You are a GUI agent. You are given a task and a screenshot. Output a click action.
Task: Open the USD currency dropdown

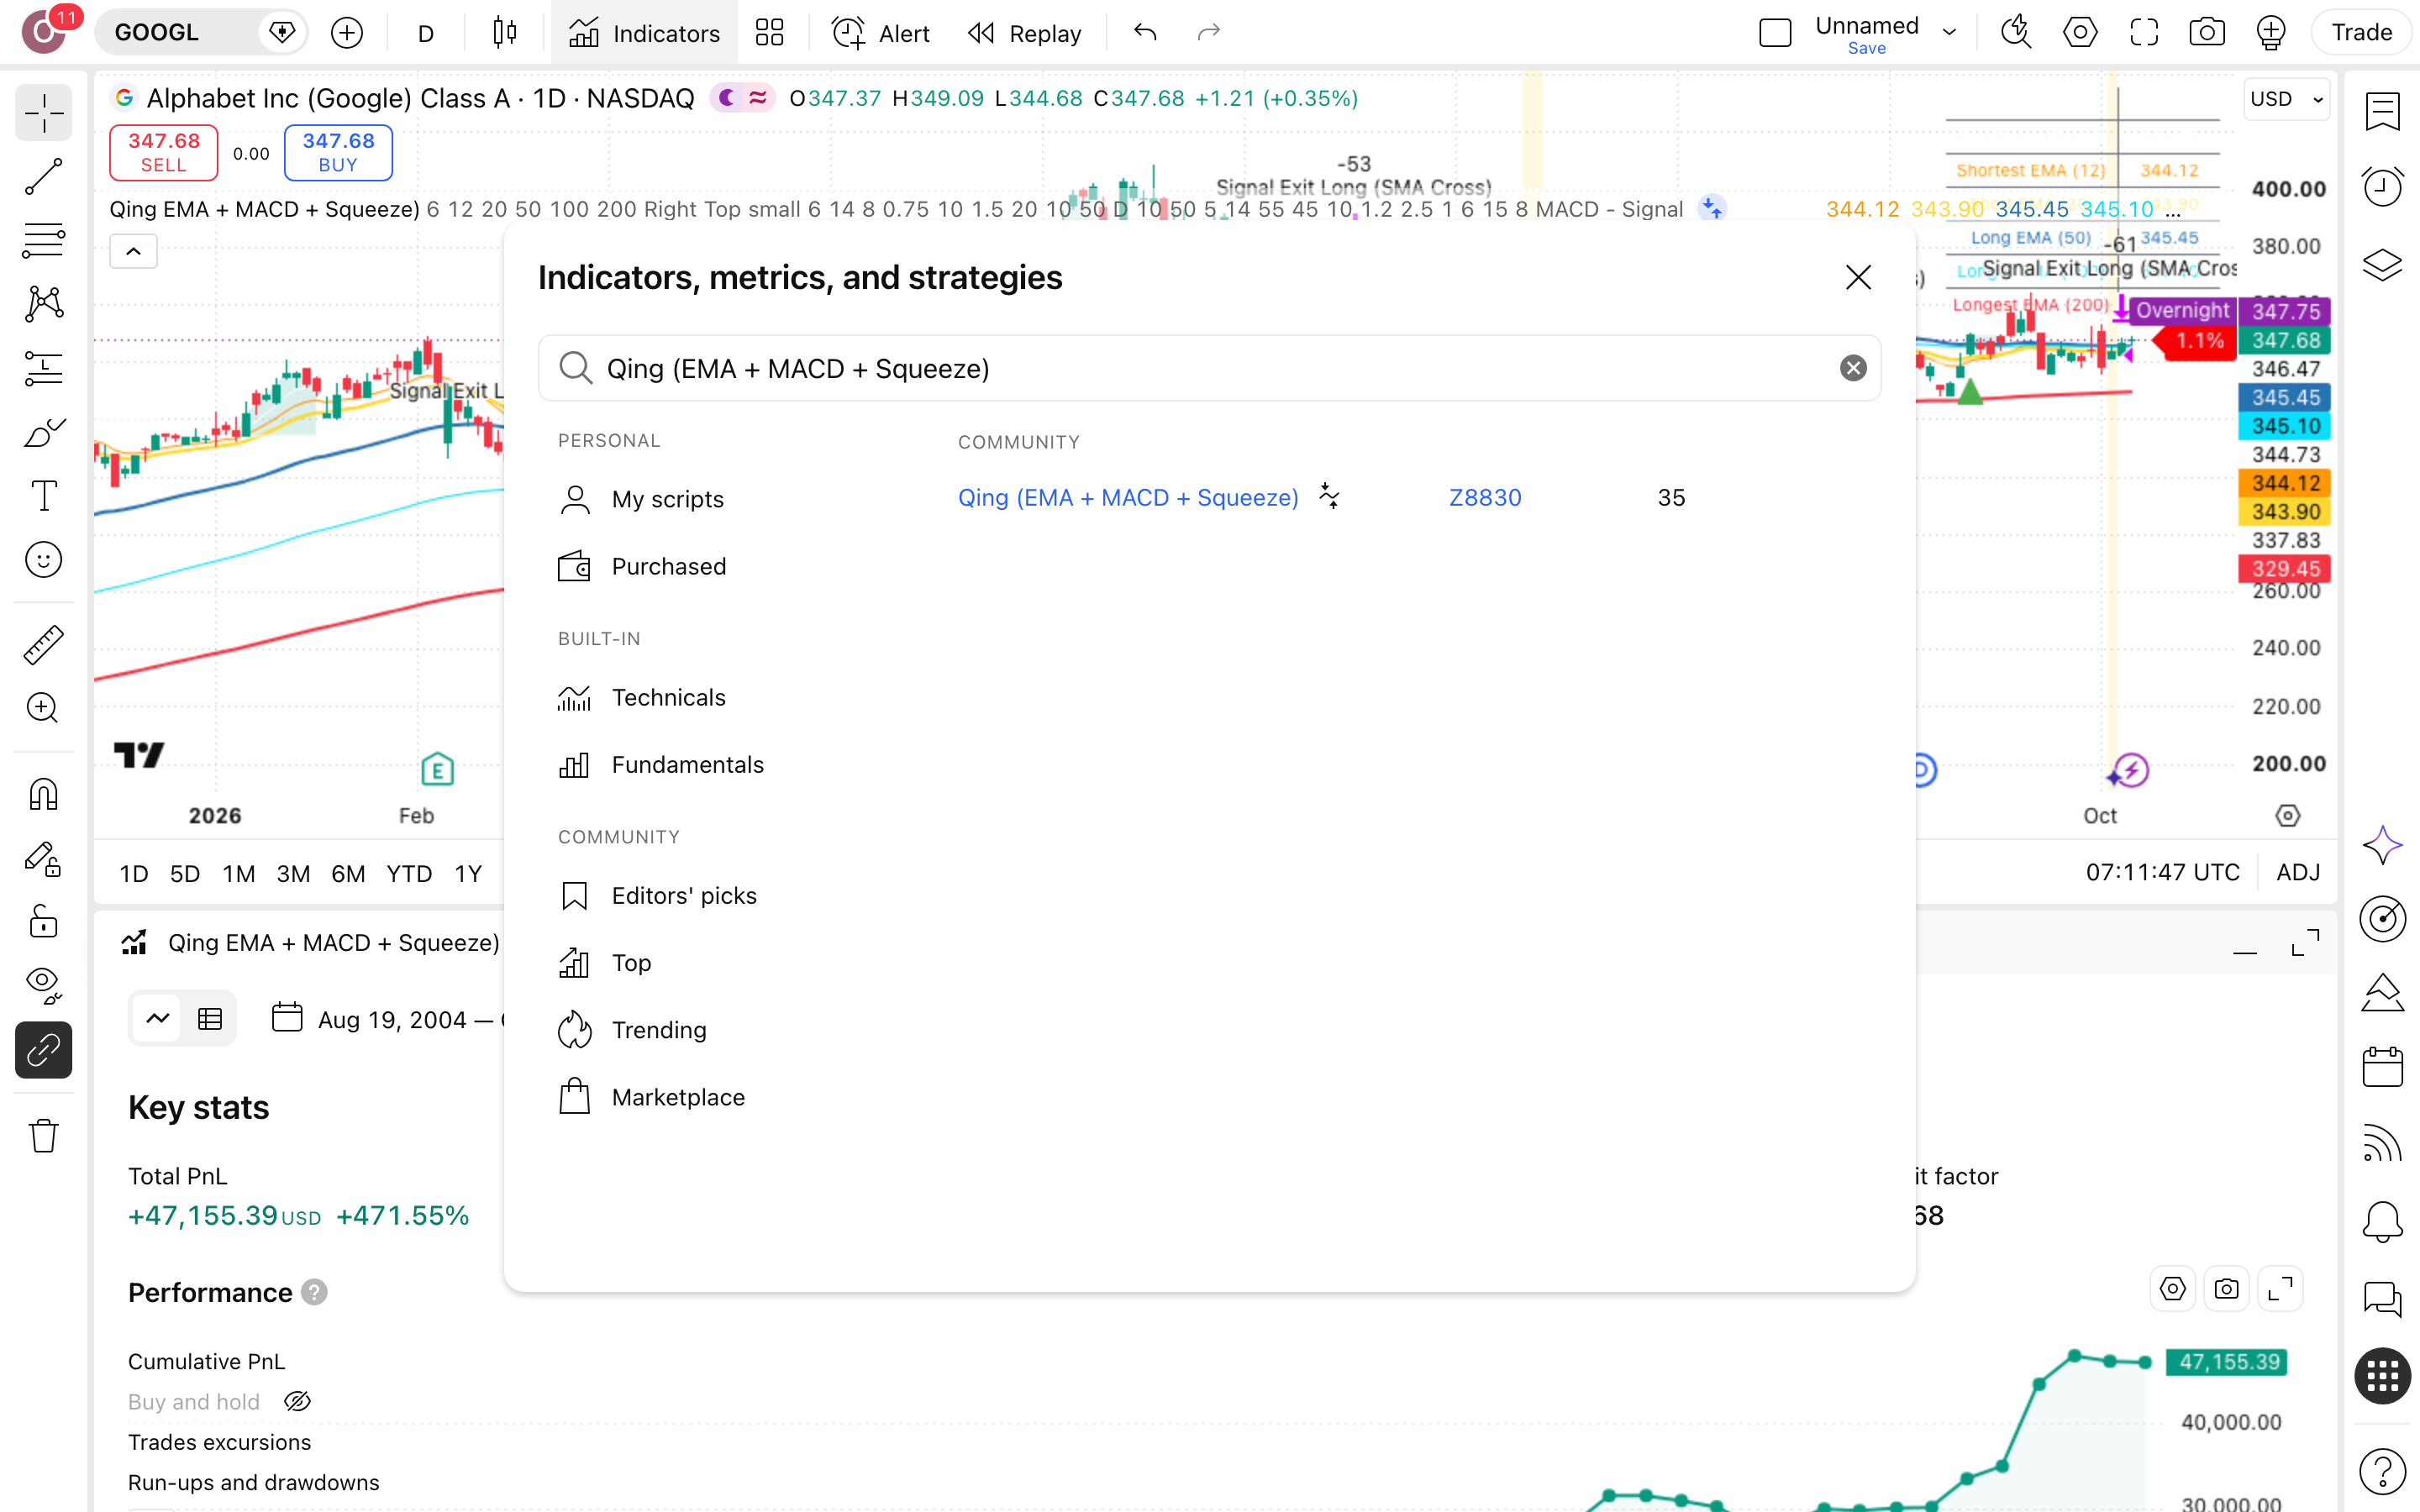point(2286,99)
